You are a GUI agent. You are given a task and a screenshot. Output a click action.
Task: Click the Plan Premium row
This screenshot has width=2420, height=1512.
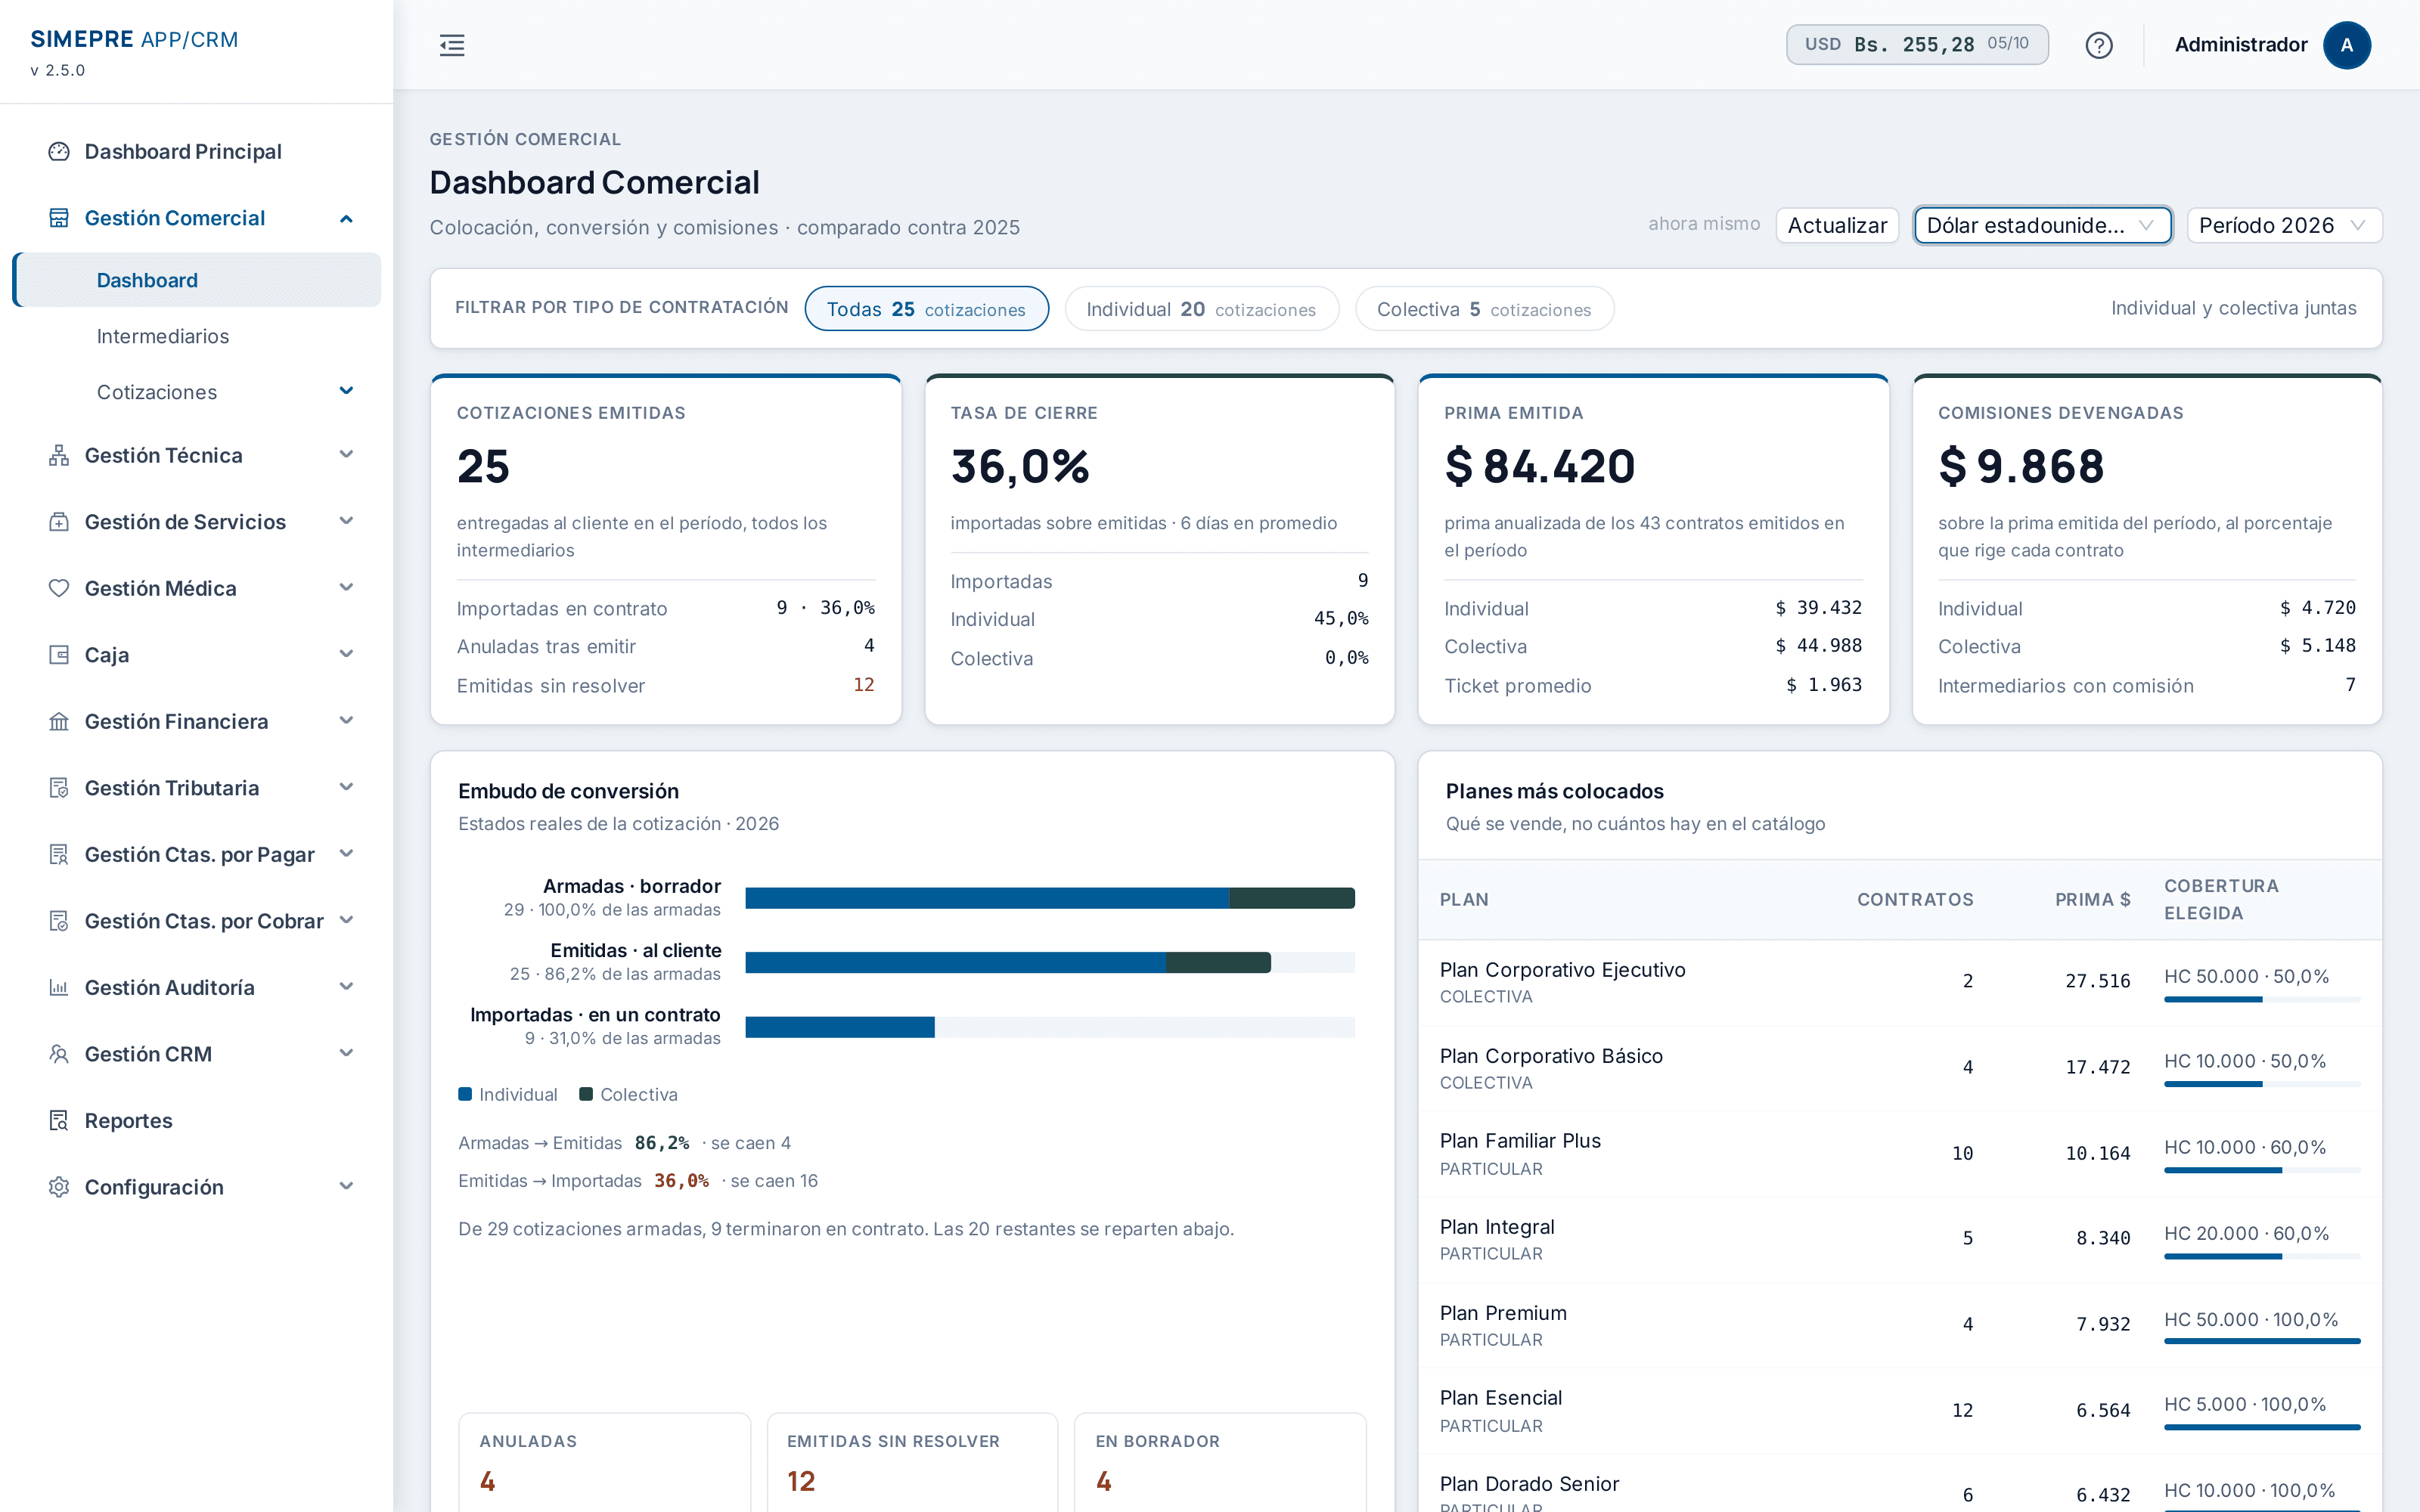point(1900,1325)
